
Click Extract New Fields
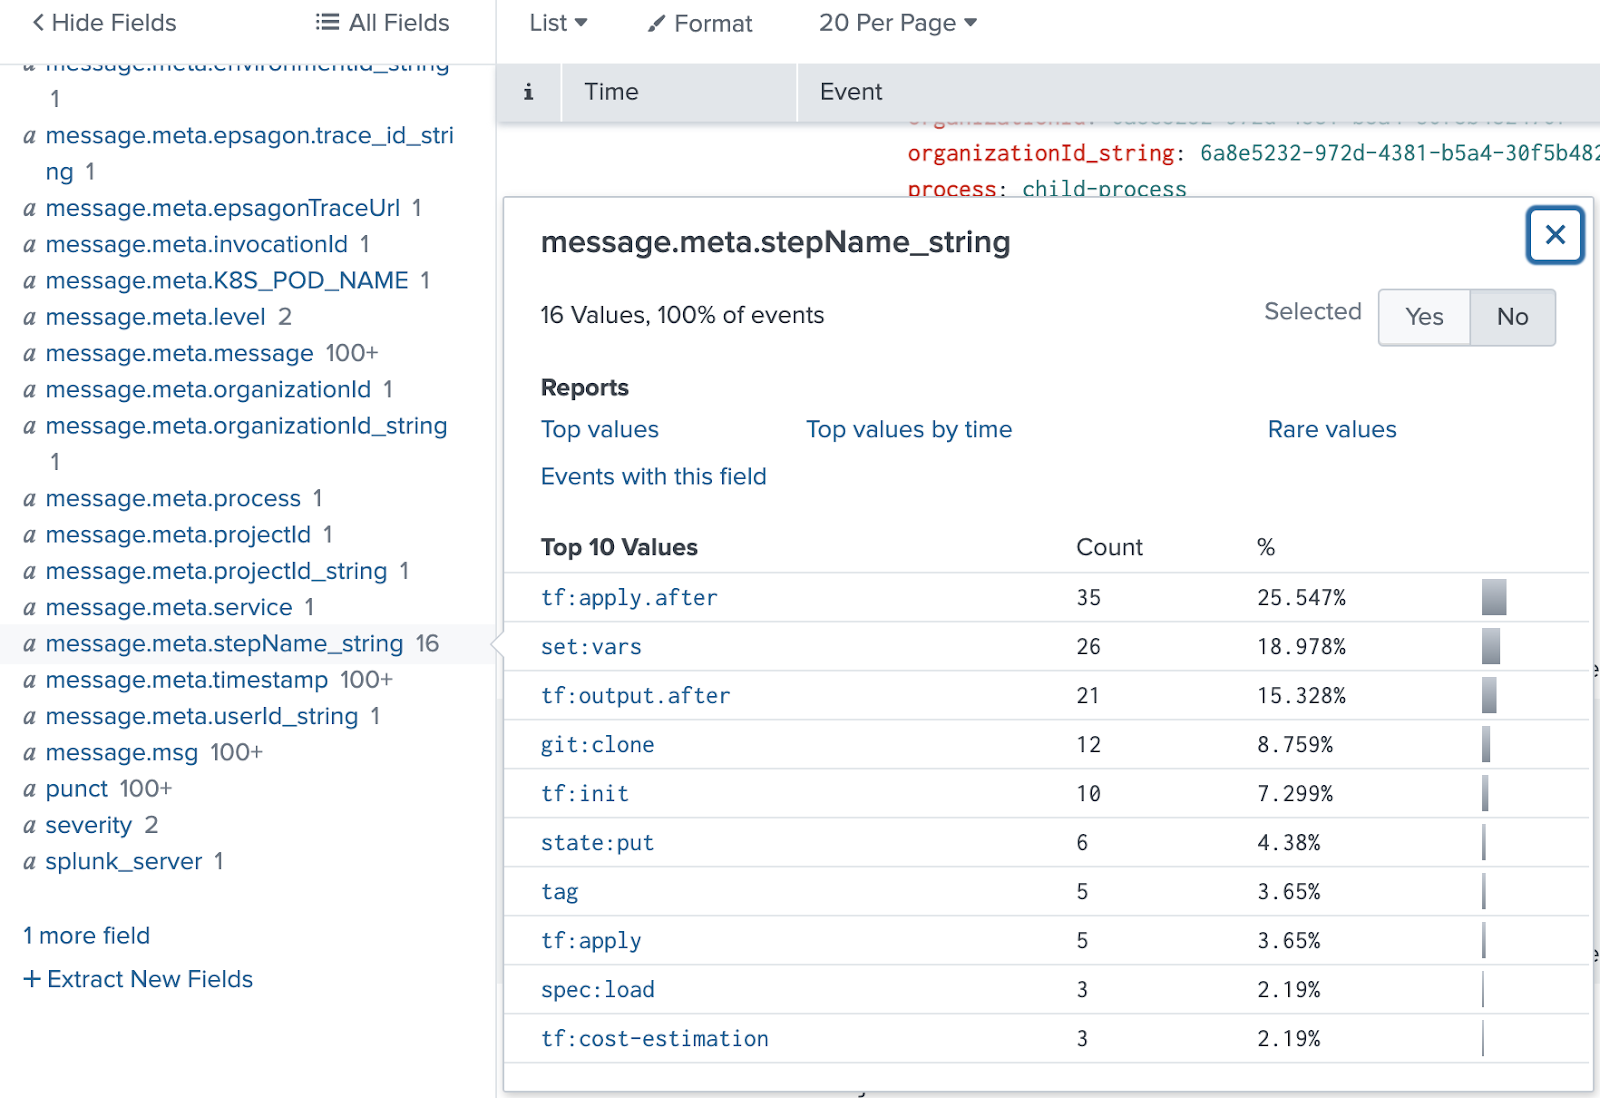tap(139, 979)
